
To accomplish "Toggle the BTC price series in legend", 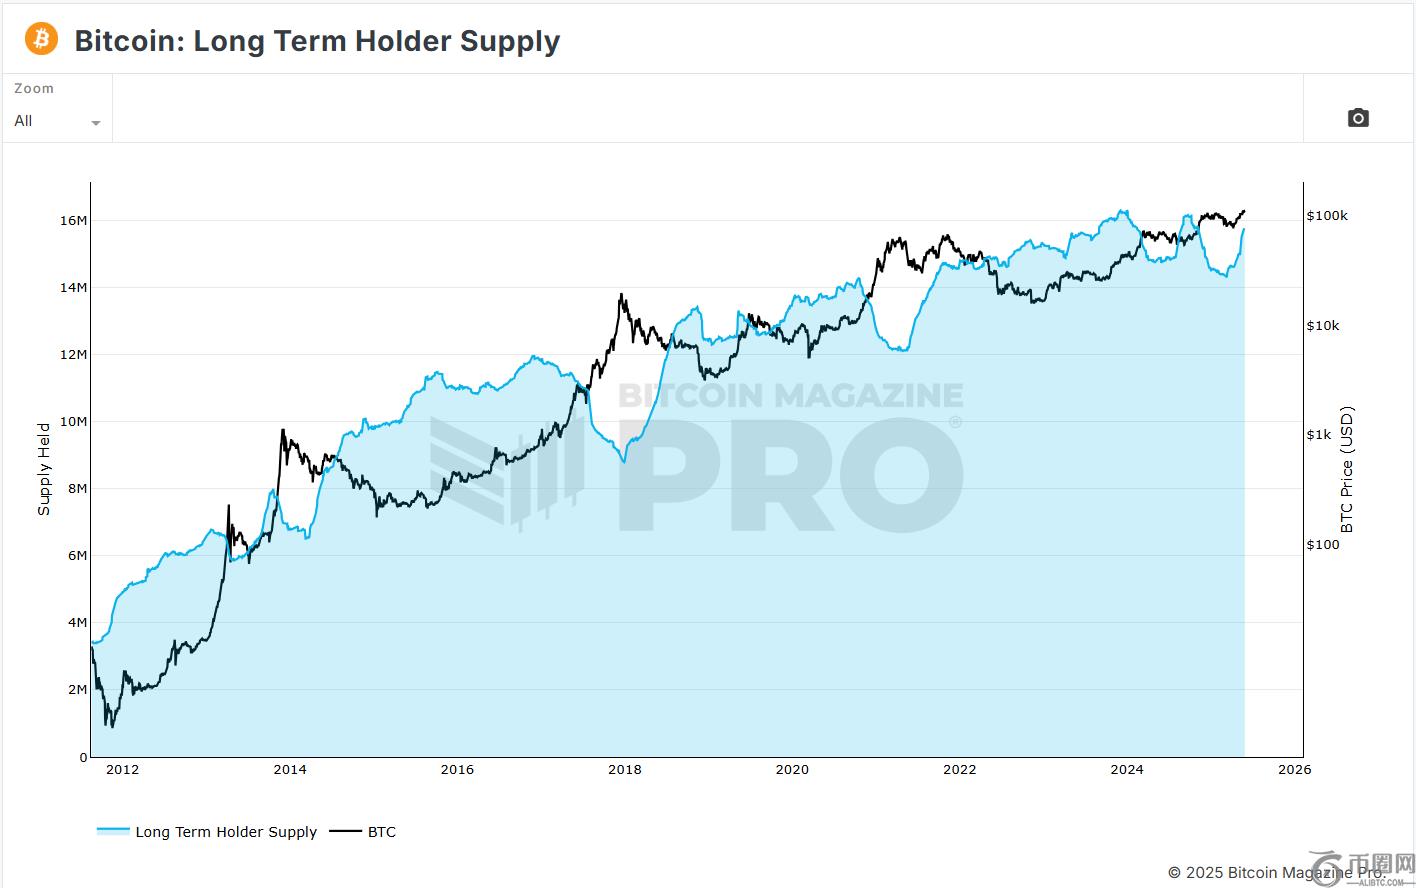I will point(382,832).
